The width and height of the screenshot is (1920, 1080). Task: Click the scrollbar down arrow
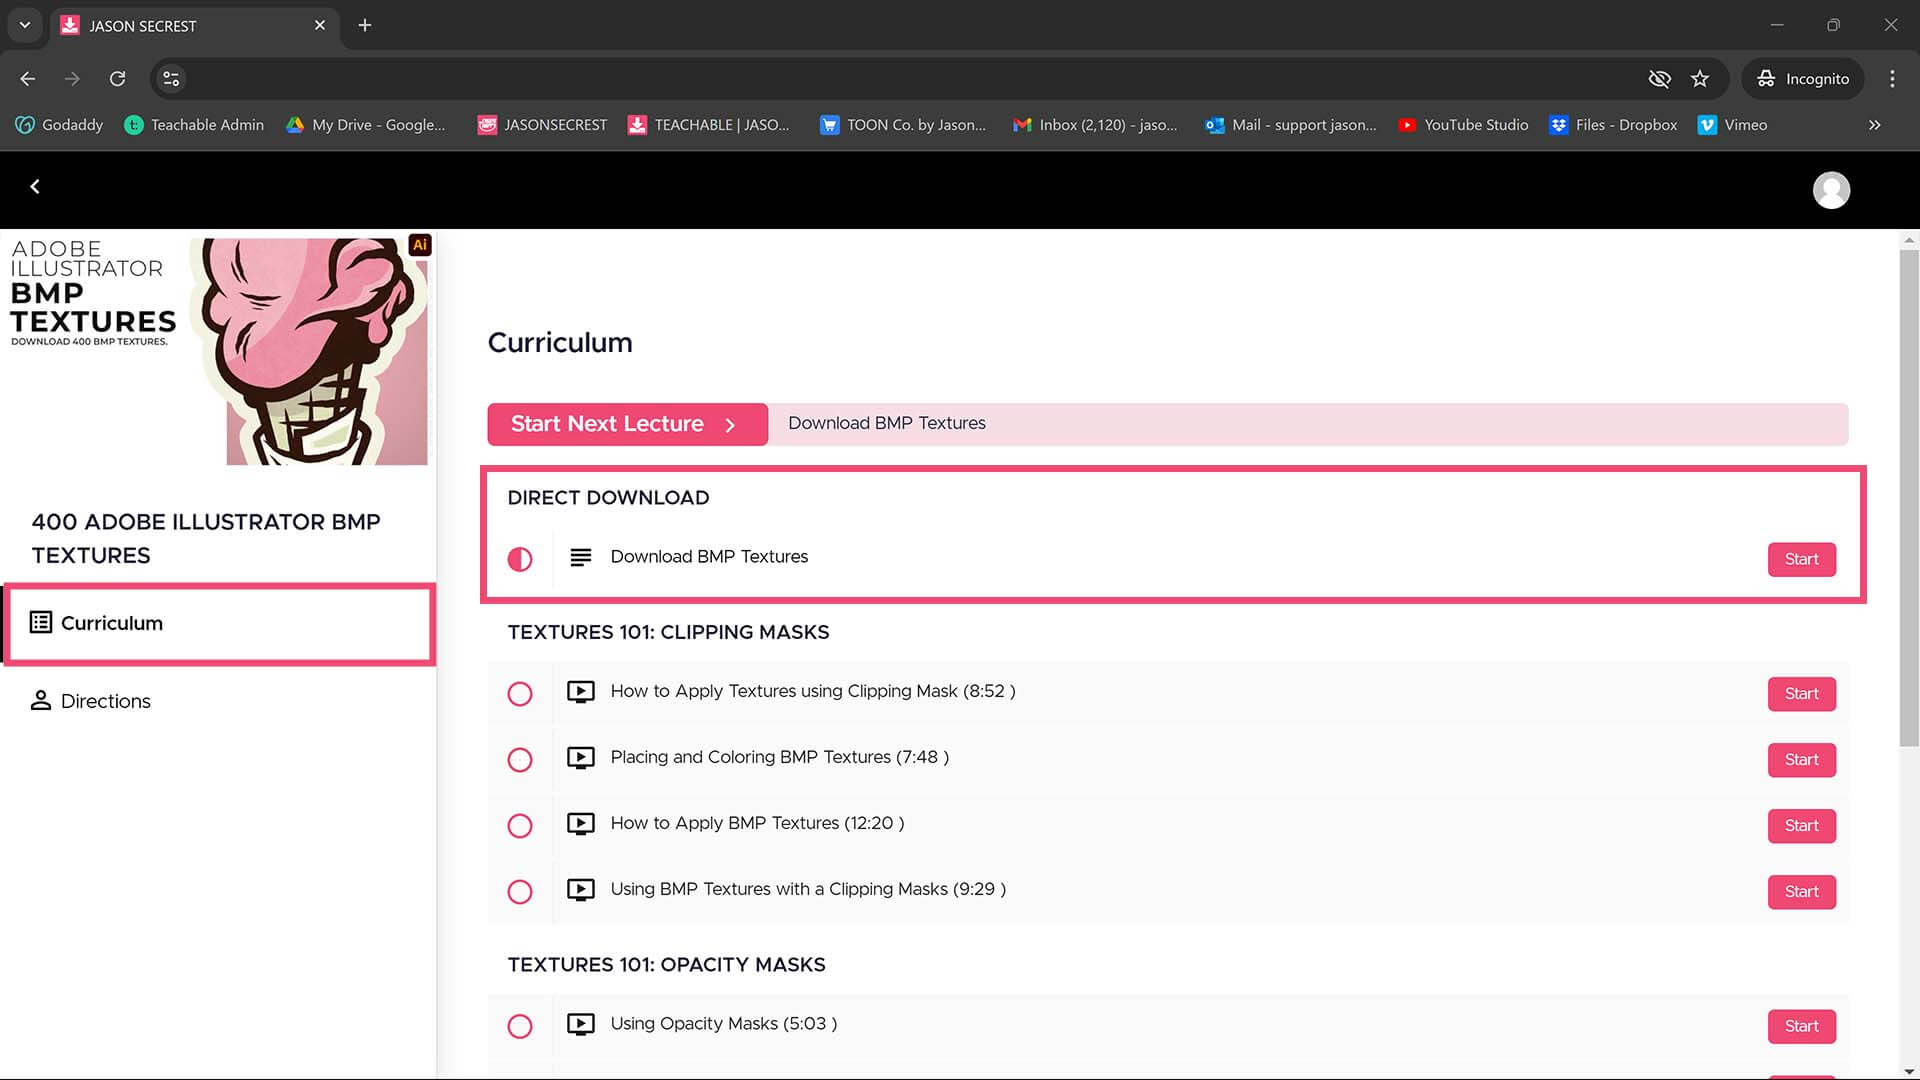coord(1909,1072)
